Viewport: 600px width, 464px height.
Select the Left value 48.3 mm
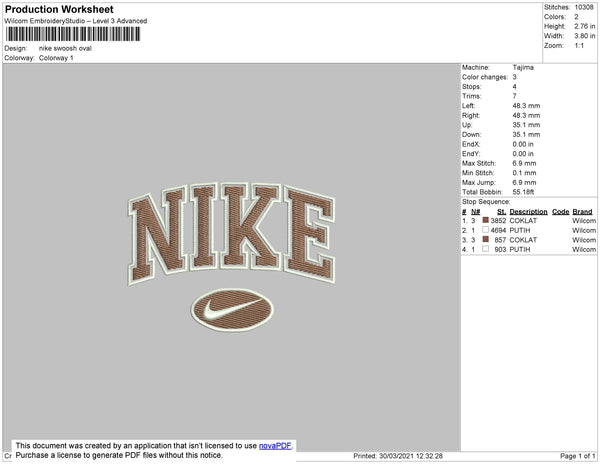527,106
